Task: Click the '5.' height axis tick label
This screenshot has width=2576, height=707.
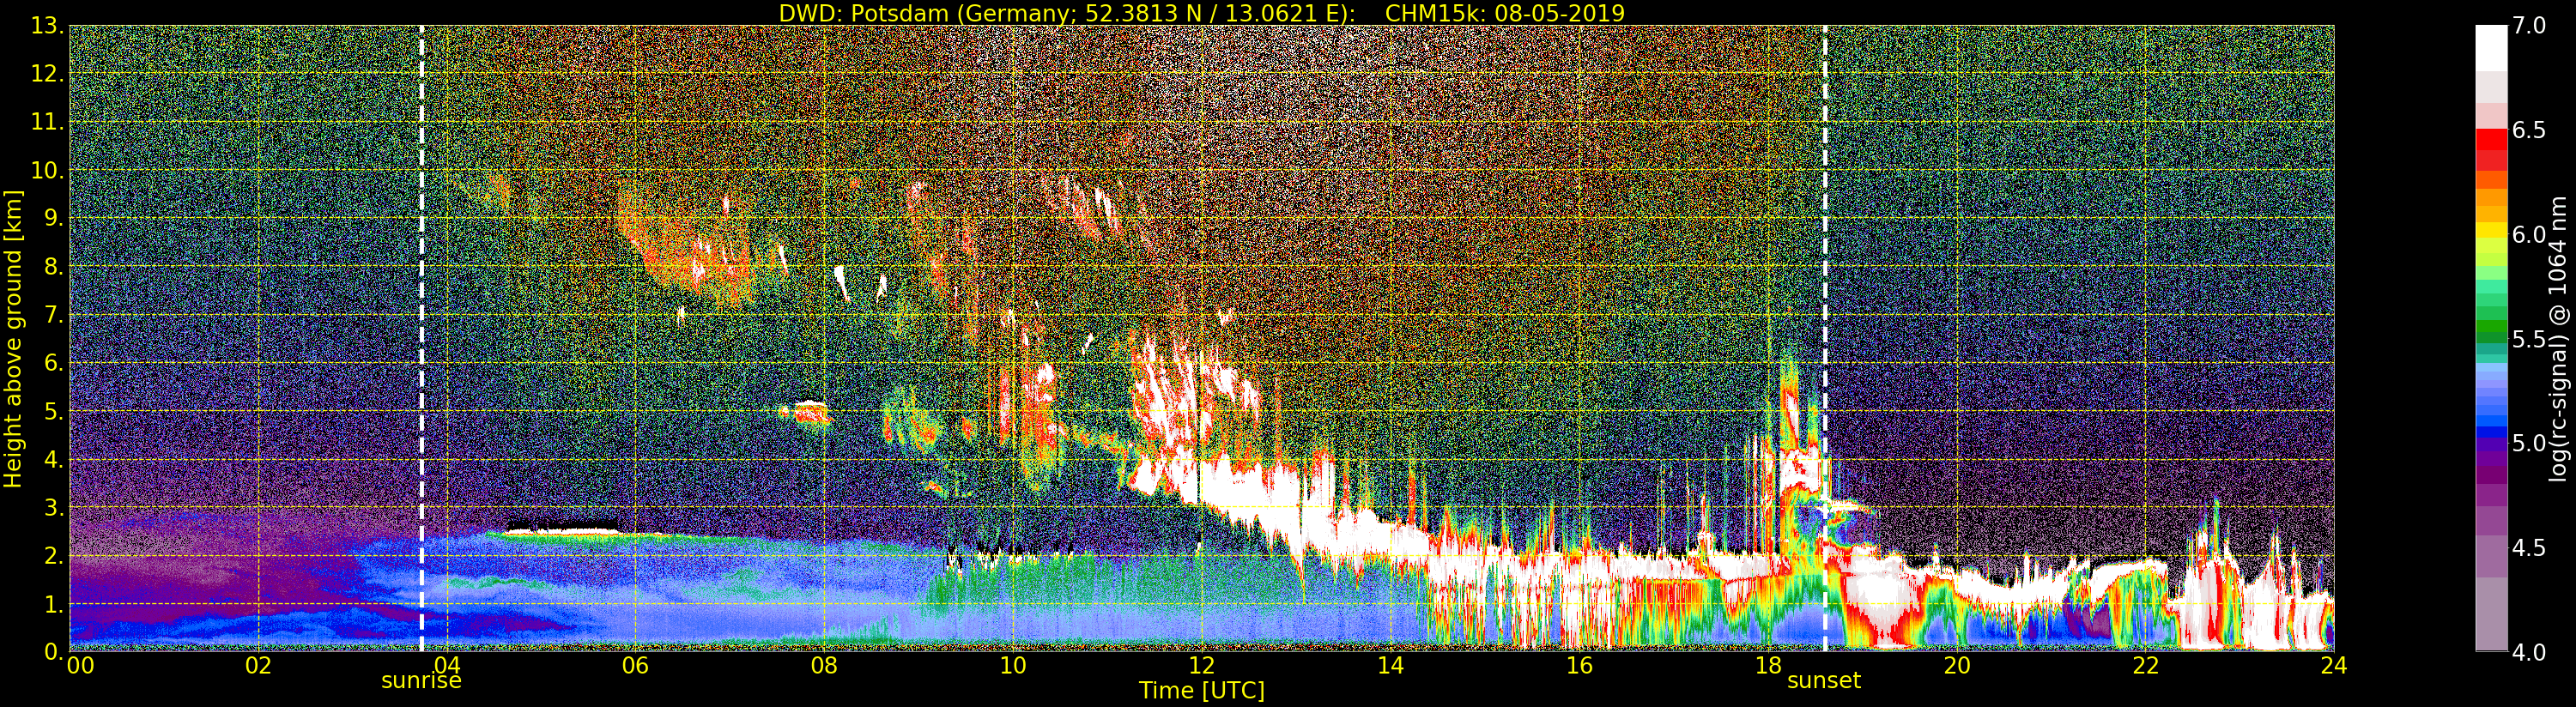Action: coord(54,411)
